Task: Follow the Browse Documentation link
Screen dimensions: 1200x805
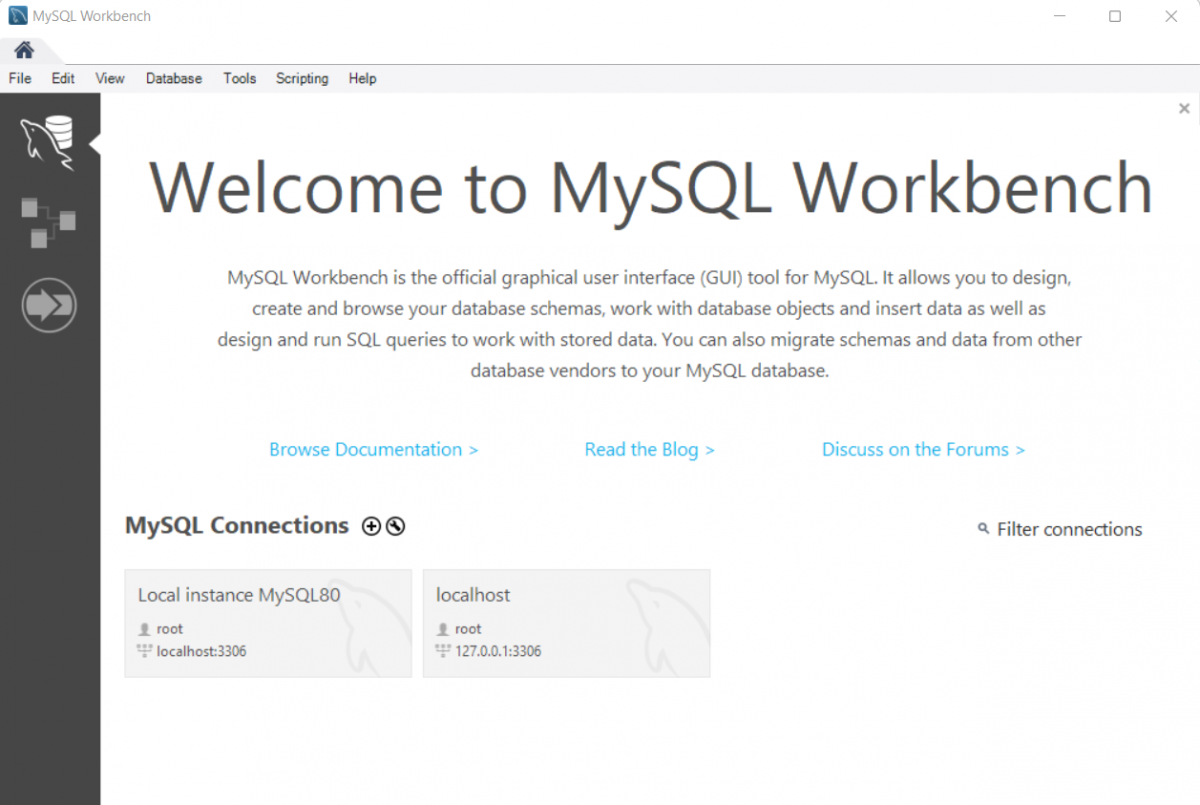Action: click(373, 449)
